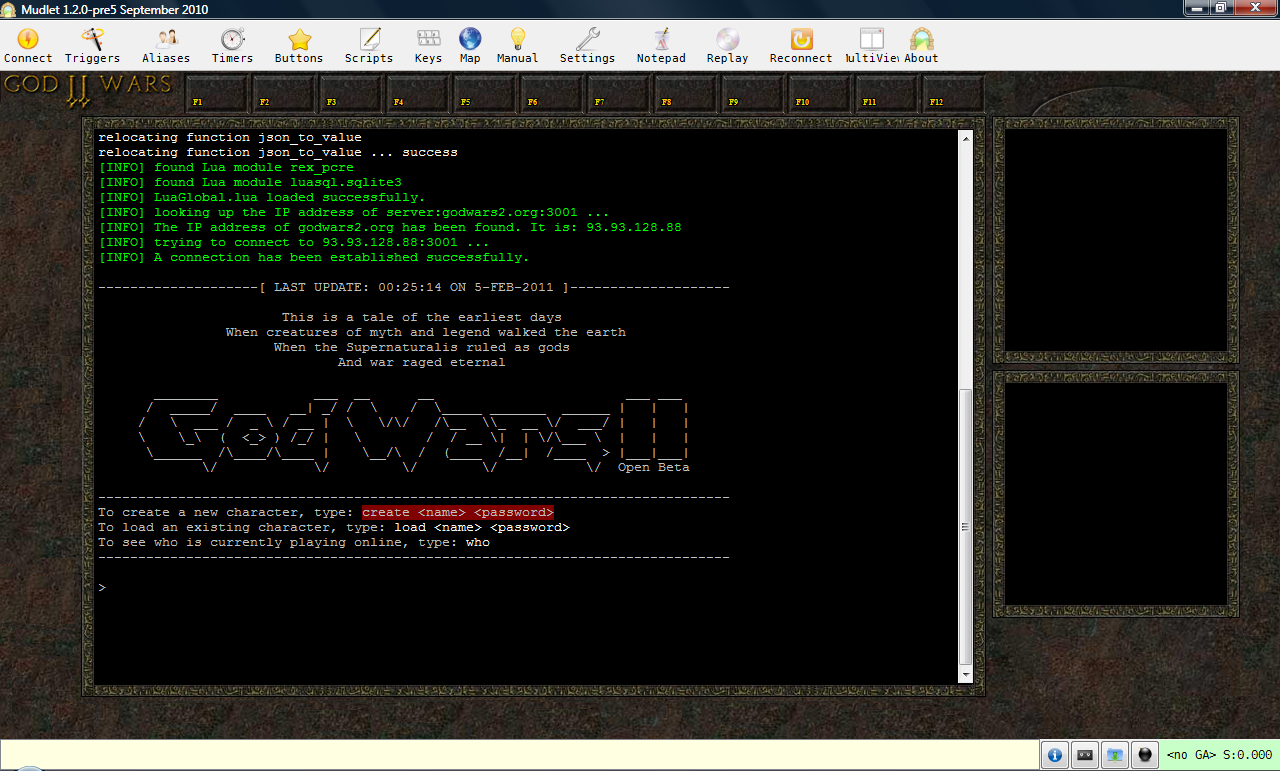Screen dimensions: 1280x771
Task: Click the cassette tape replay recording icon
Action: tap(1084, 755)
